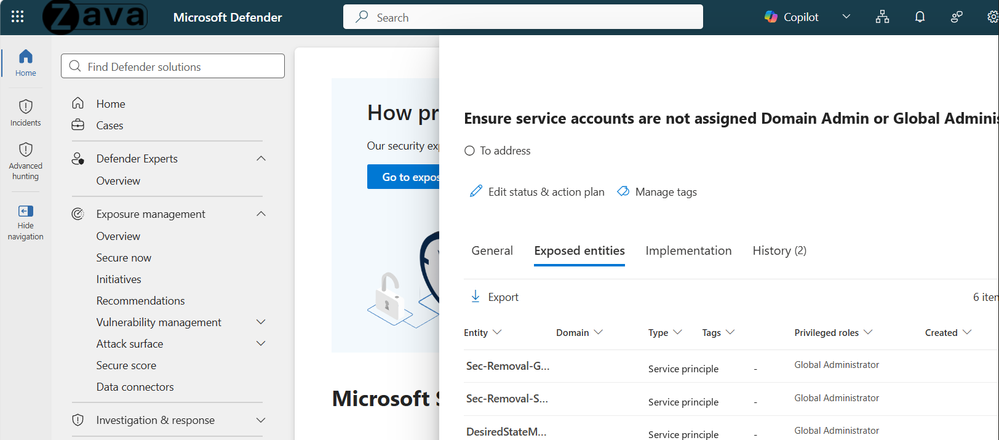Open the app launcher grid icon

[x=18, y=17]
